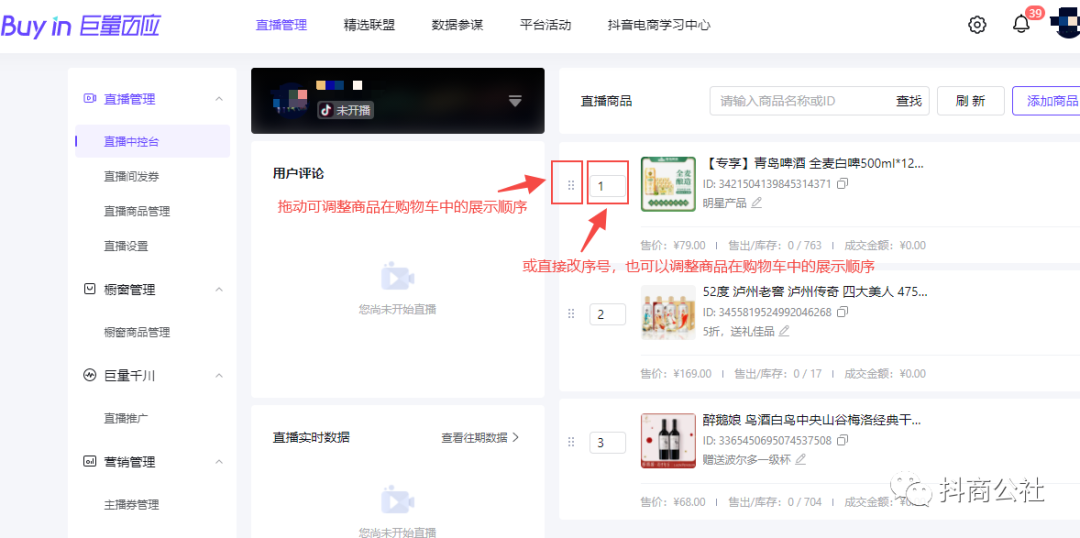Viewport: 1080px width, 538px height.
Task: Click the 刷新 button
Action: (970, 101)
